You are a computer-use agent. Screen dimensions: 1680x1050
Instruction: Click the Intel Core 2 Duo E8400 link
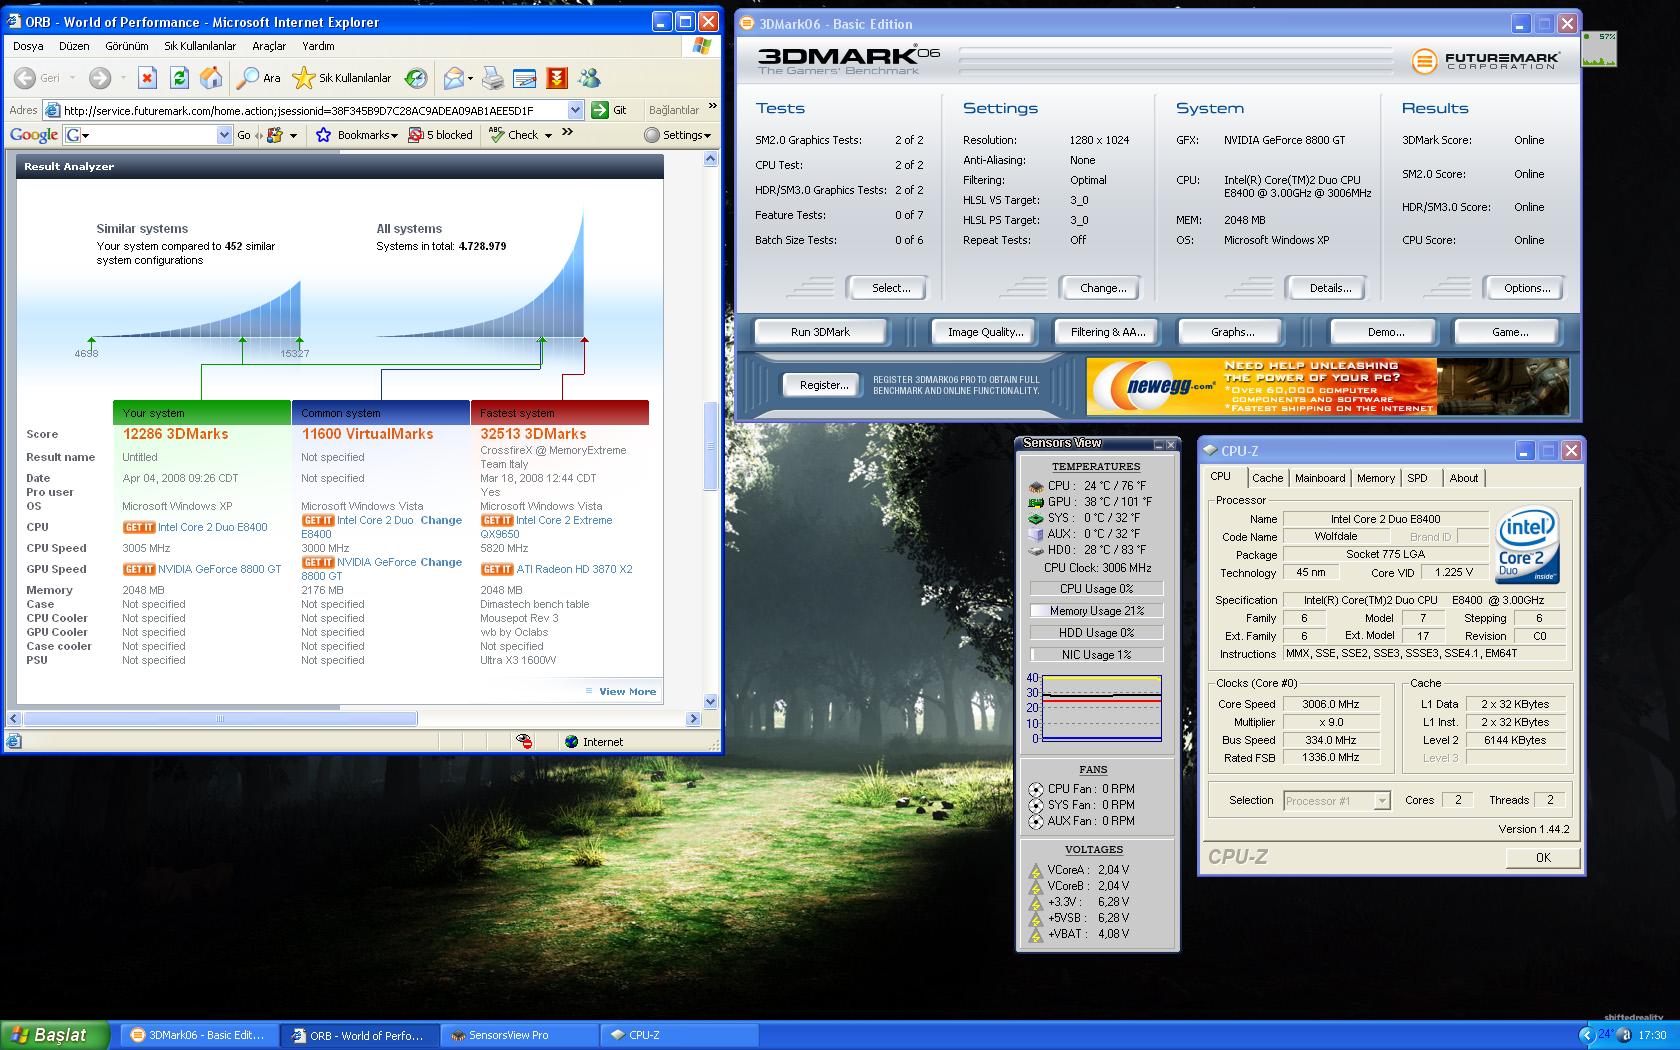click(212, 527)
